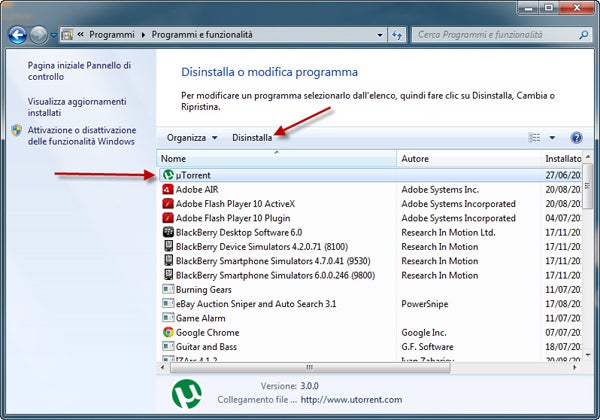600x420 pixels.
Task: Click the shield icon beside Attivazione link
Action: click(16, 130)
